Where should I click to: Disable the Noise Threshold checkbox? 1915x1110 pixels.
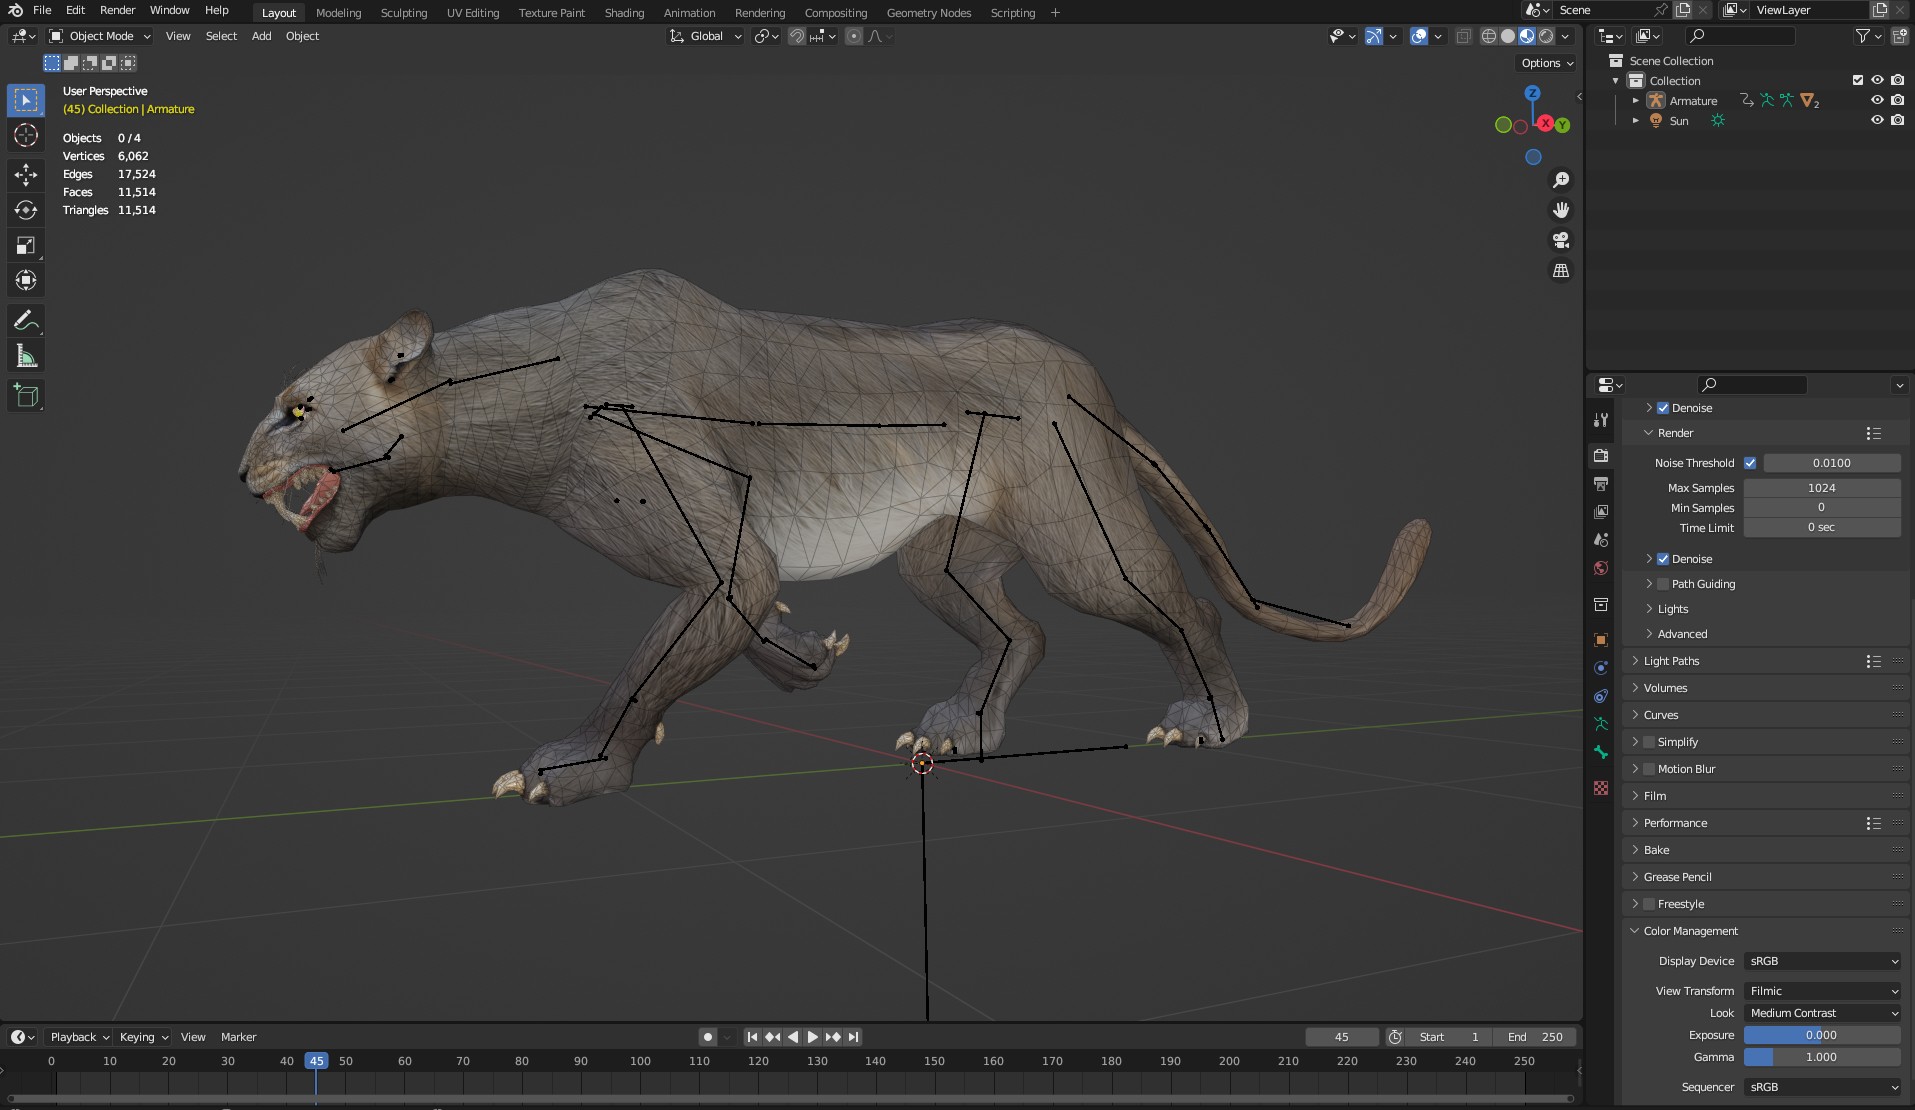click(x=1750, y=463)
